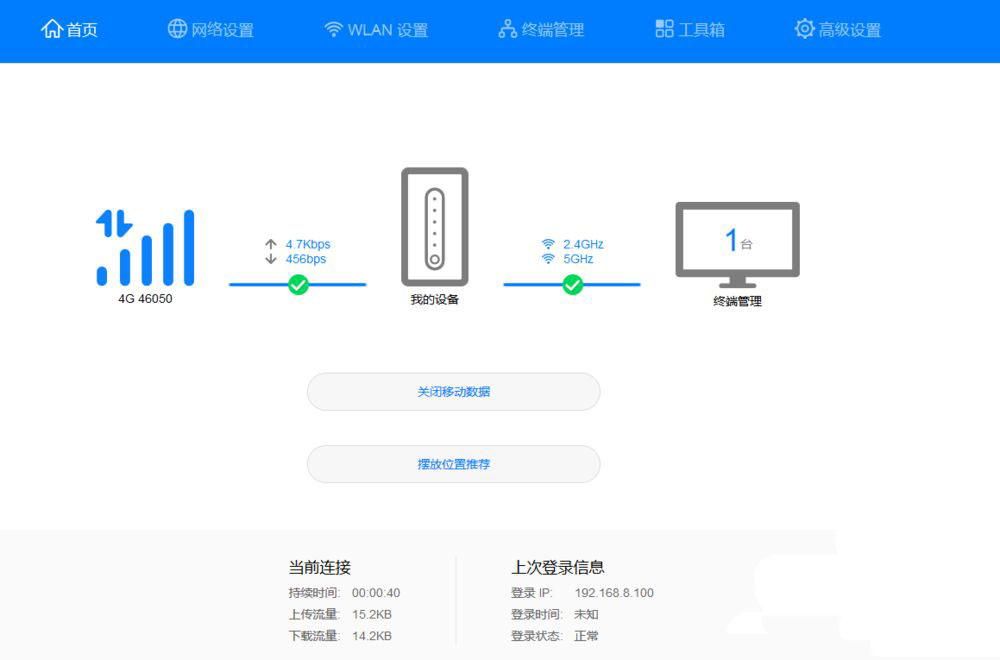This screenshot has height=660, width=1000.
Task: Click the upload arrow next to 4.7Kbps
Action: click(271, 244)
